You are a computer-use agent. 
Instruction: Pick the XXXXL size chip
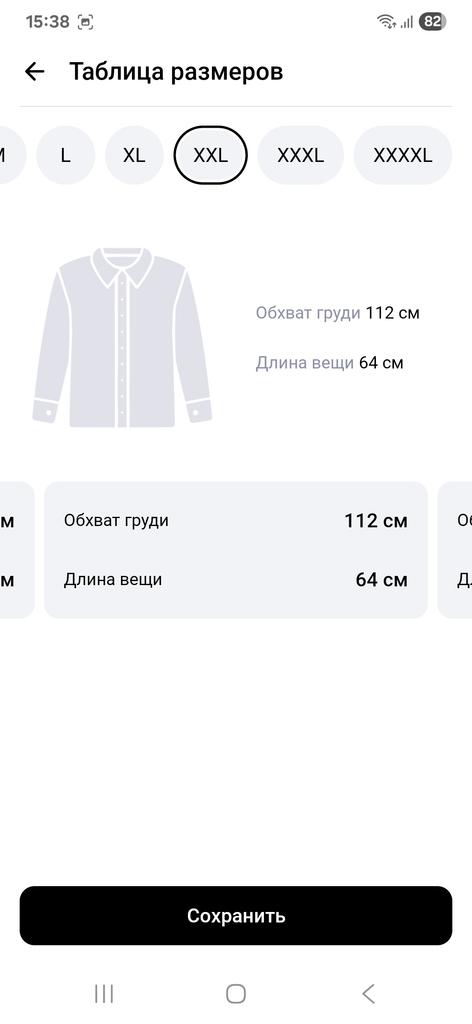click(403, 155)
